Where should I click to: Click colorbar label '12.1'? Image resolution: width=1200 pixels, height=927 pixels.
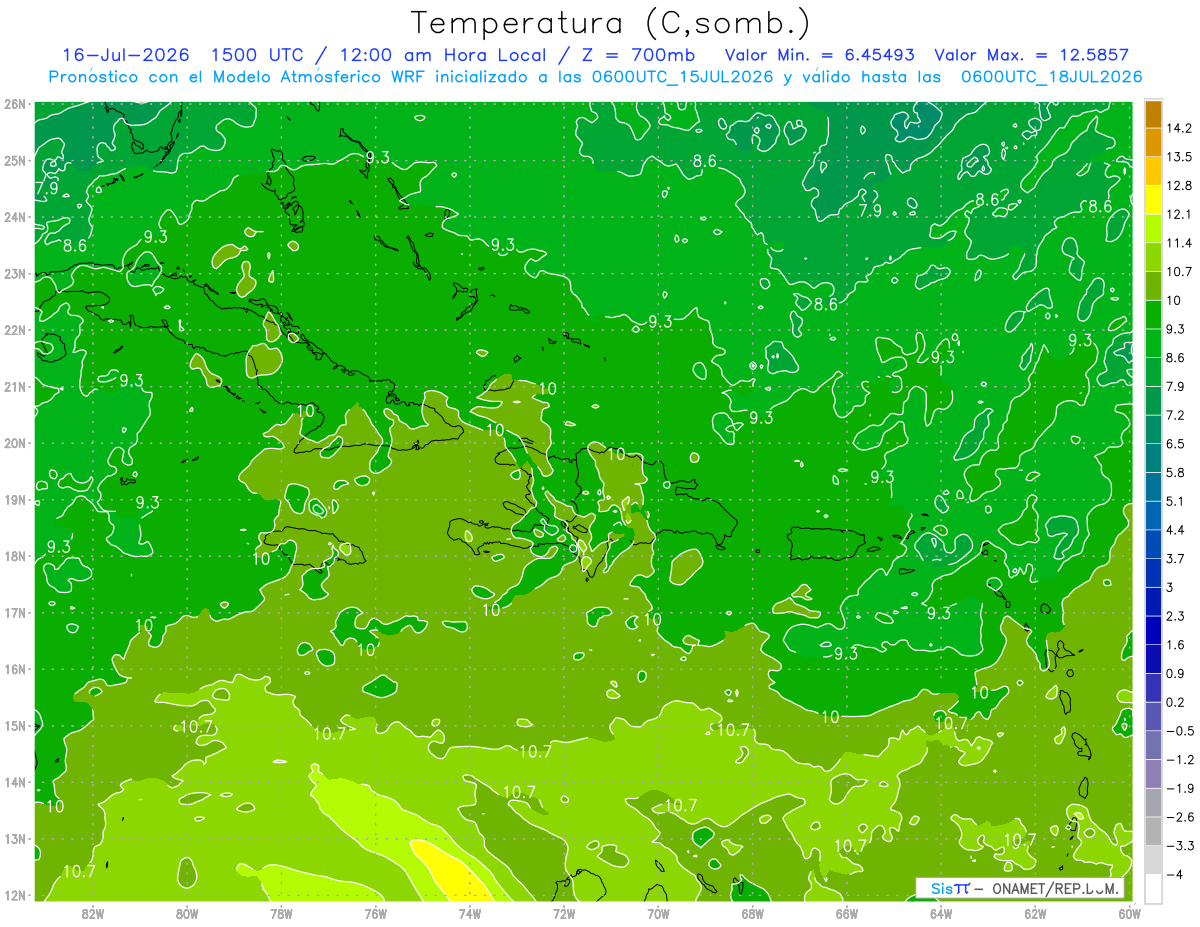1179,214
